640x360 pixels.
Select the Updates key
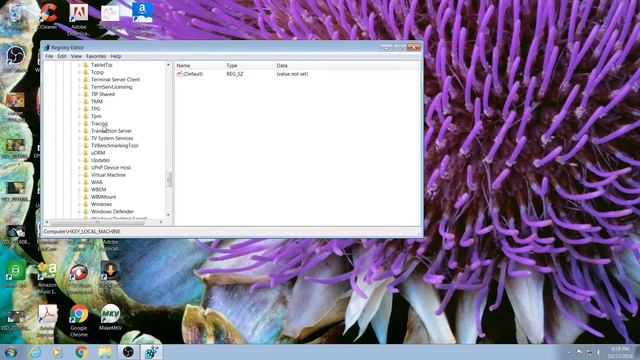coord(100,160)
